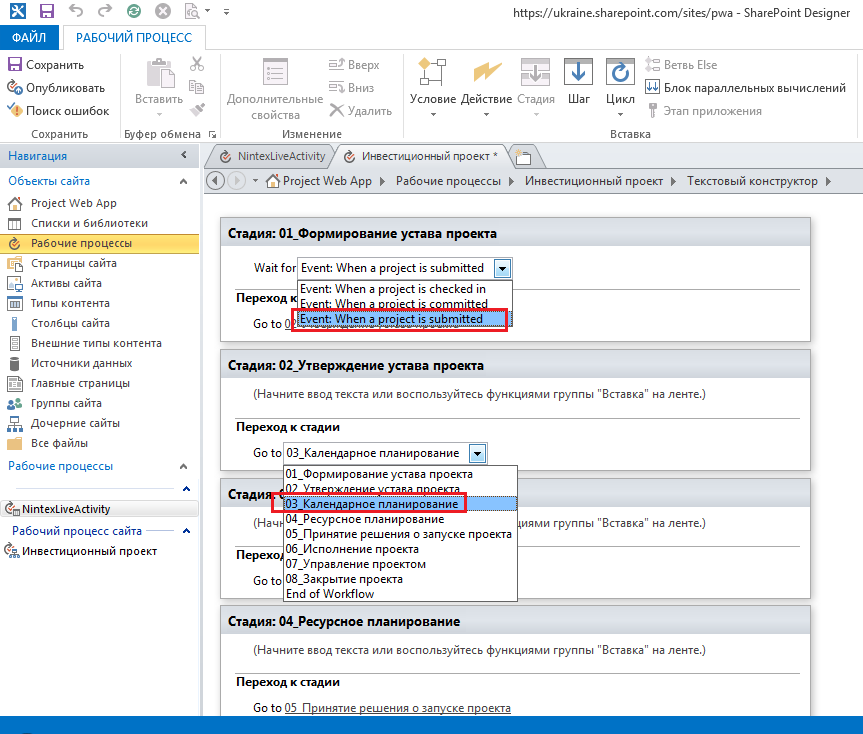Select Рабочие процессы in navigation
Viewport: 863px width, 734px height.
99,243
